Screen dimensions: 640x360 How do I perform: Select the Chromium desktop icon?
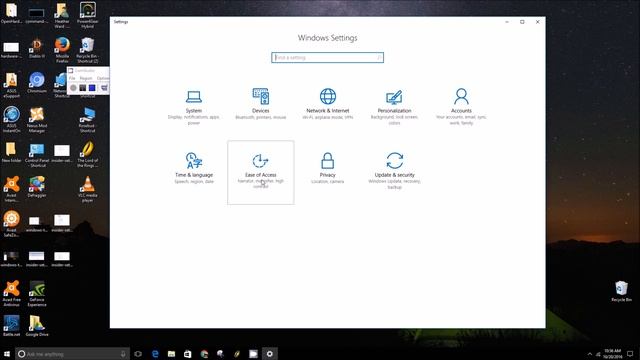(x=37, y=82)
